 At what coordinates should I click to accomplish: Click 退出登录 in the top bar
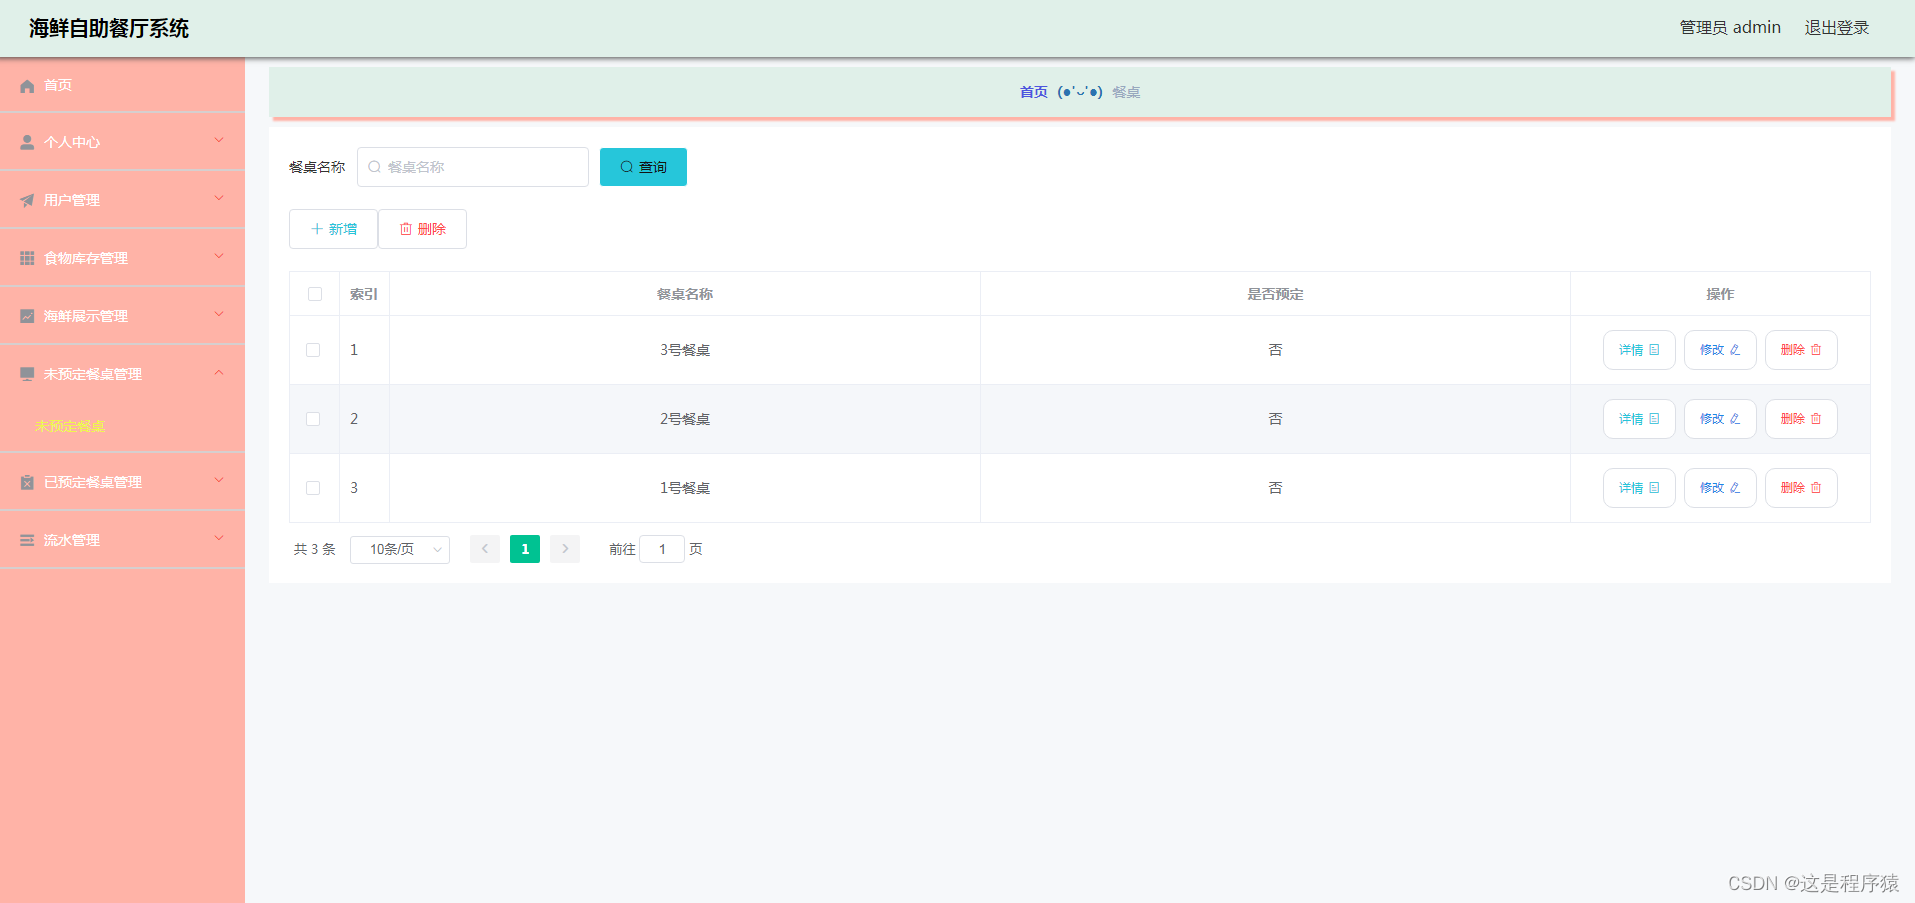click(x=1837, y=28)
